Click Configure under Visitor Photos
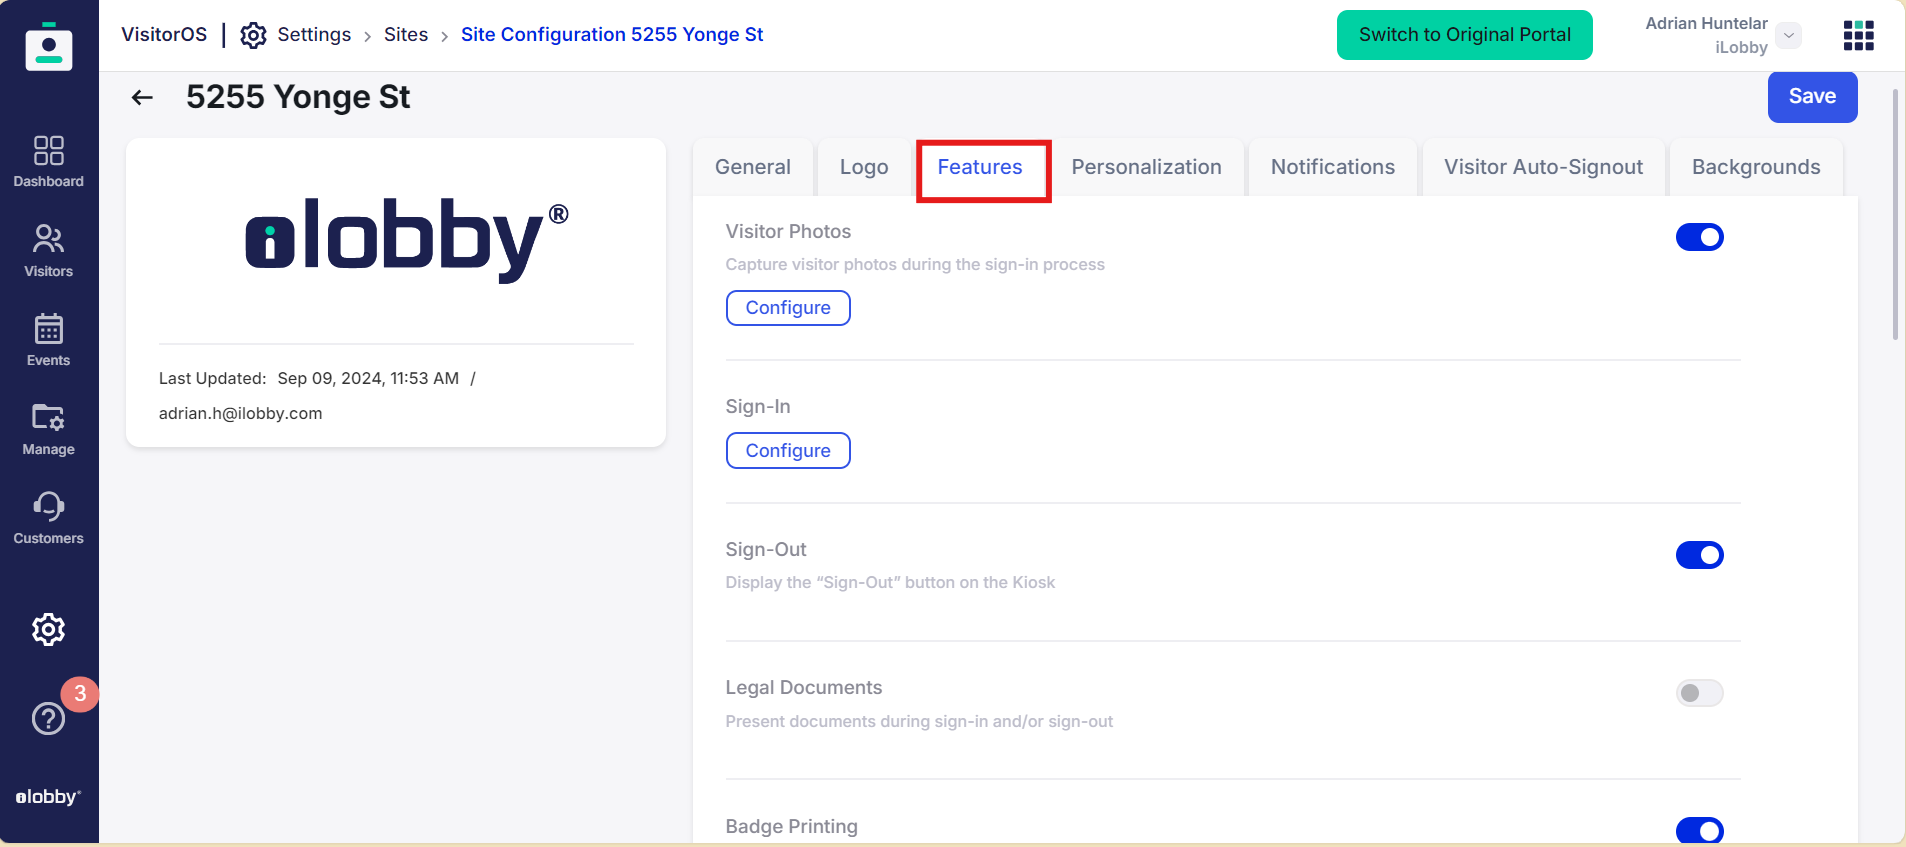Viewport: 1906px width, 847px height. (x=788, y=308)
